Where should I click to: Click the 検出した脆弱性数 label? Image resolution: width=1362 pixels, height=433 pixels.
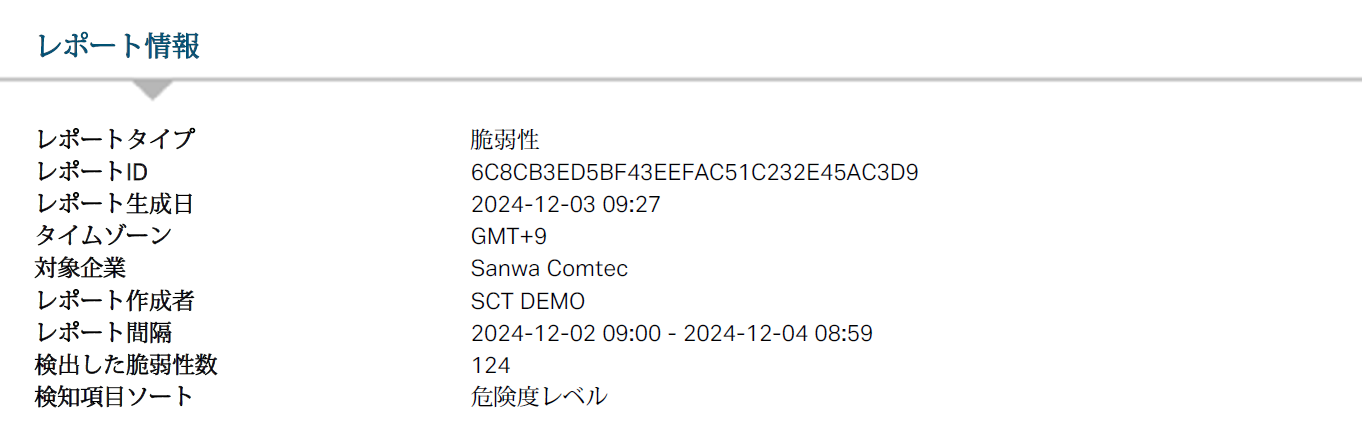[x=126, y=364]
